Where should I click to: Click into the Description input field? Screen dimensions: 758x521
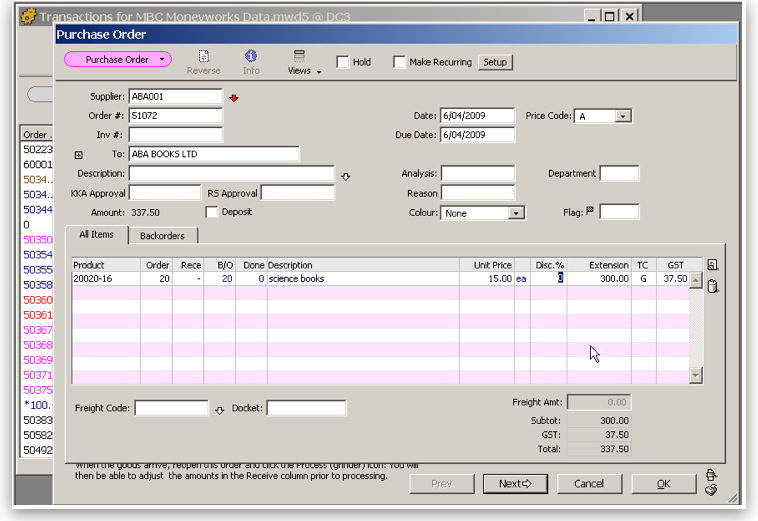coord(231,173)
